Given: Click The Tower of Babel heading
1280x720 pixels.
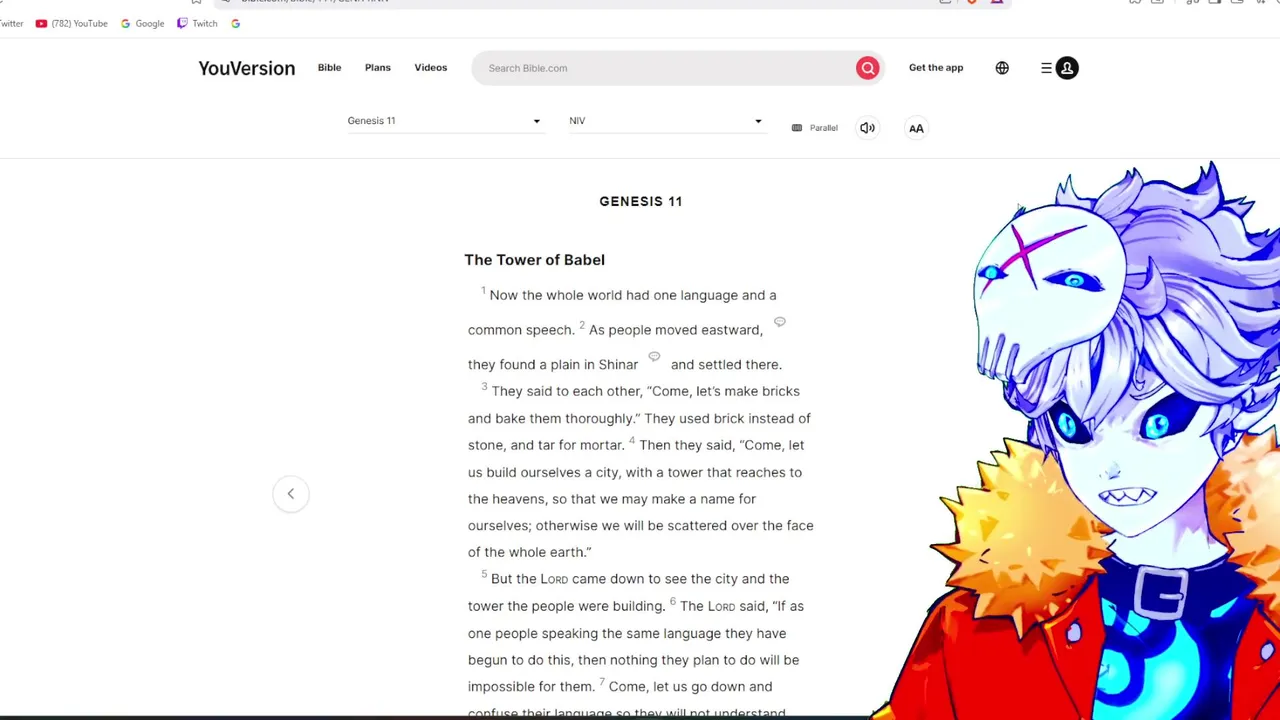Looking at the screenshot, I should [x=535, y=260].
